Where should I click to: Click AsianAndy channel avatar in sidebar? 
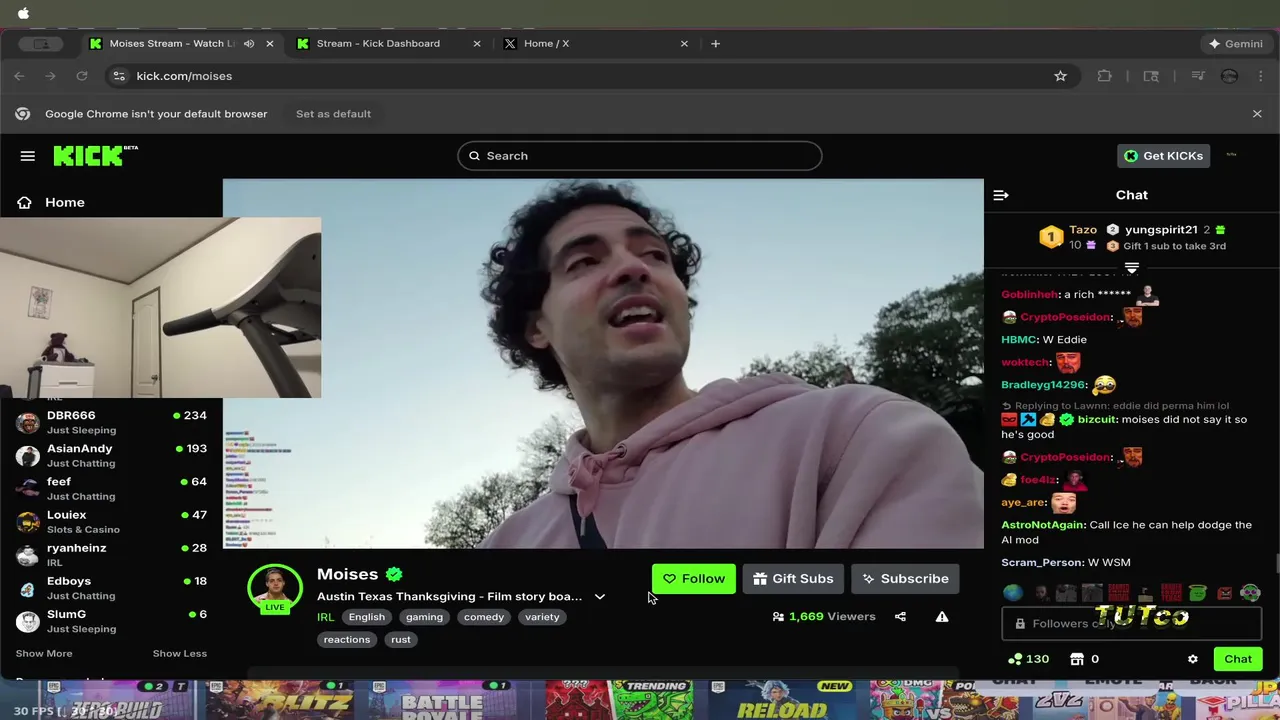(28, 455)
